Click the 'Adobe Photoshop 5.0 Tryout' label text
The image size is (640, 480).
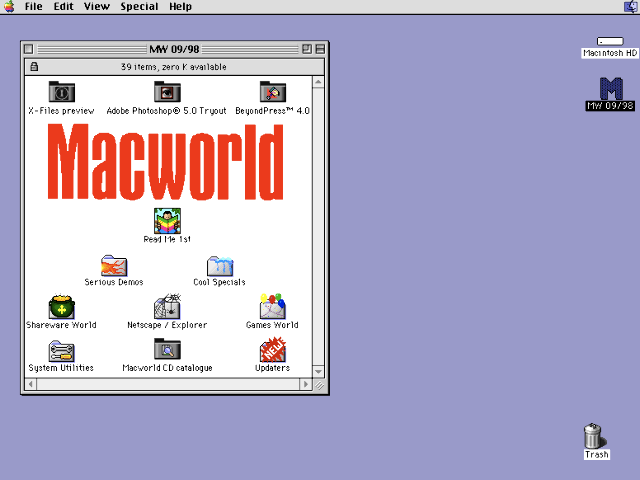click(167, 111)
